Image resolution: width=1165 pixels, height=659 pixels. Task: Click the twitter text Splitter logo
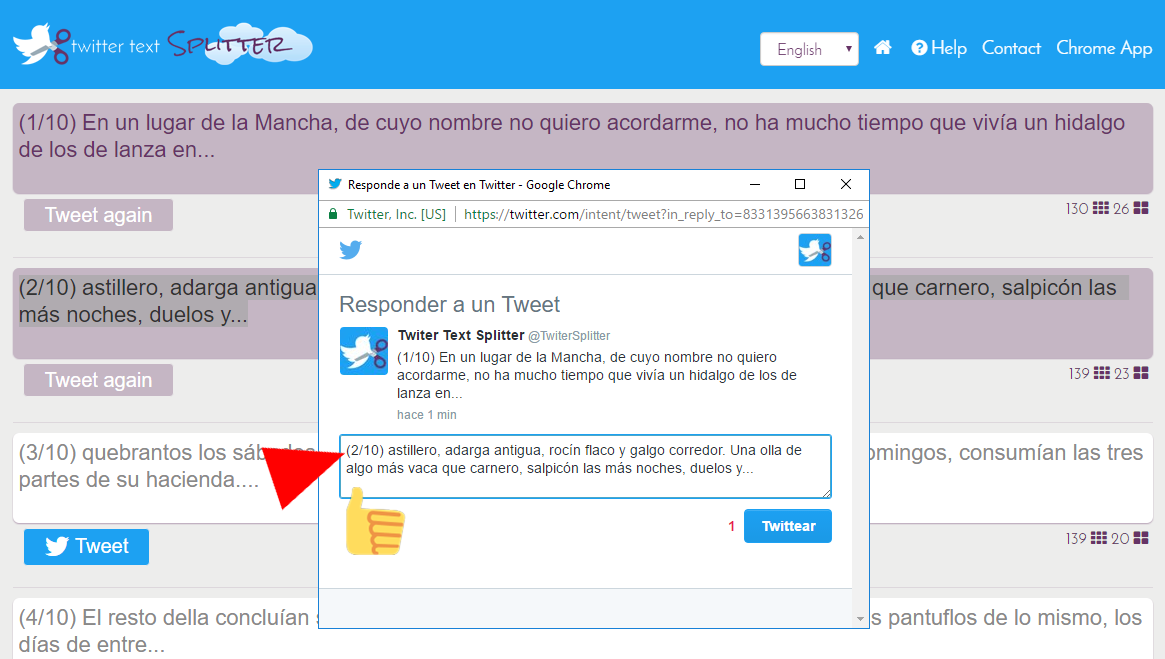[x=163, y=45]
